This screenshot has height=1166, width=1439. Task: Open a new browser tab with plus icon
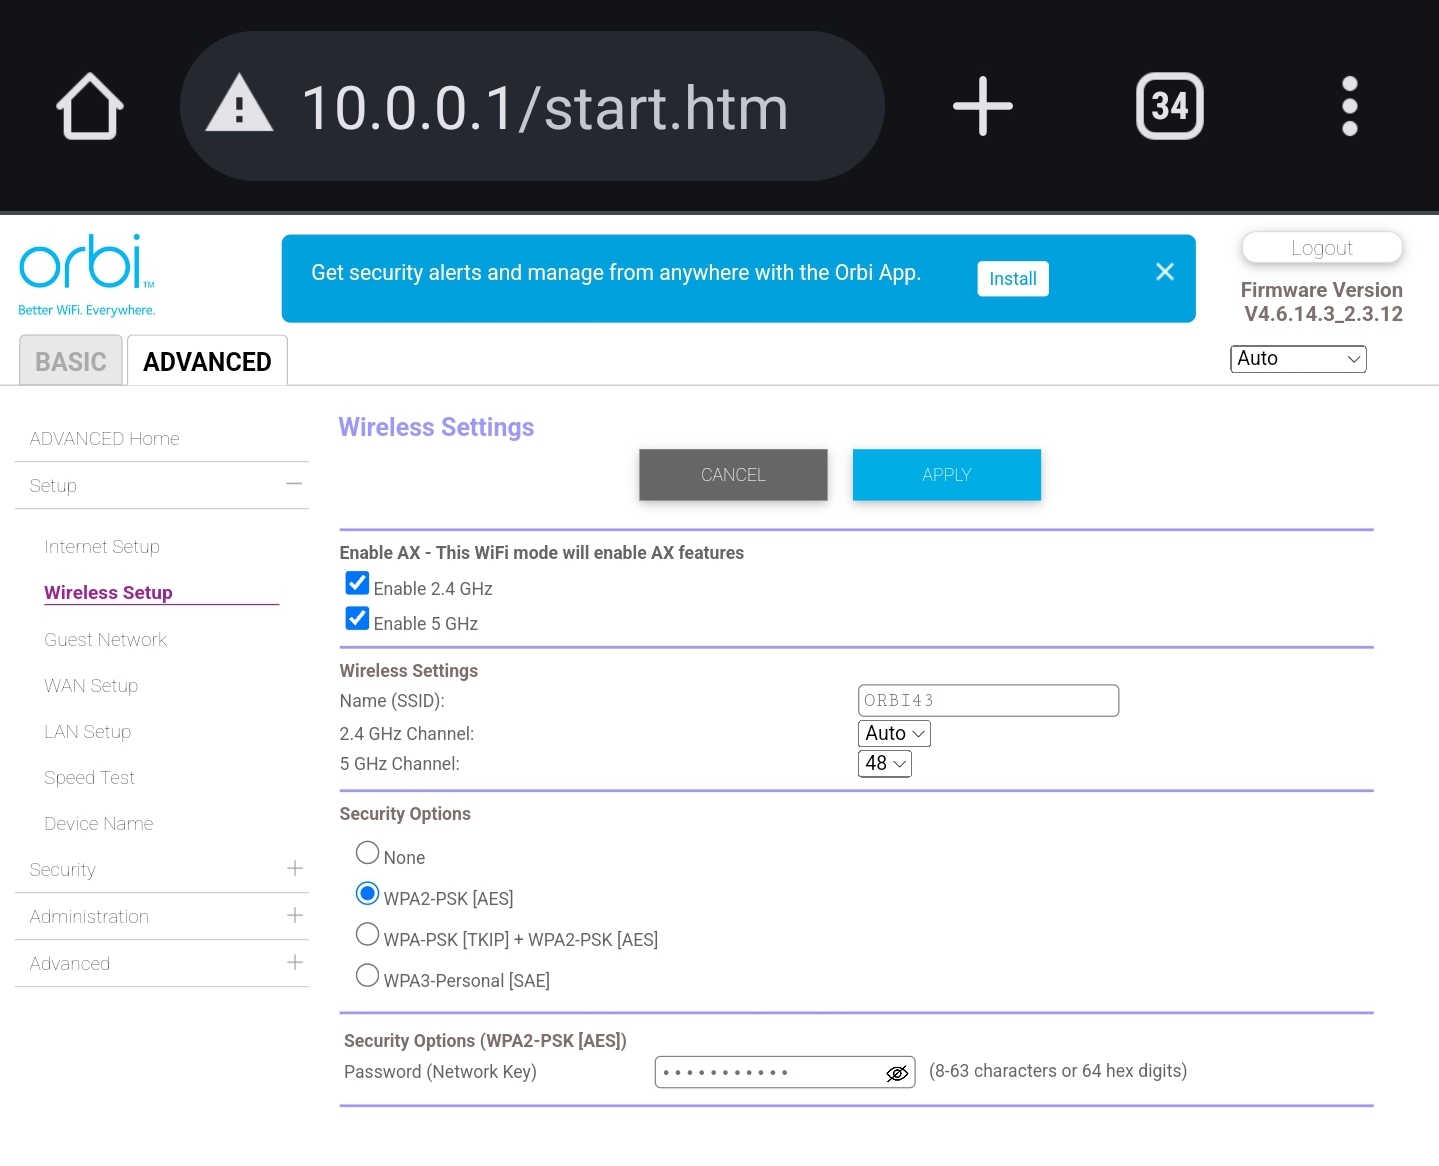point(982,106)
